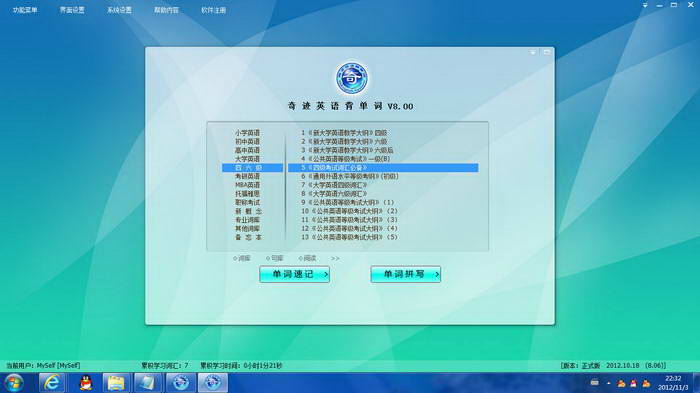This screenshot has width=700, height=393.
Task: Open QQ penguin icon in taskbar
Action: point(85,383)
